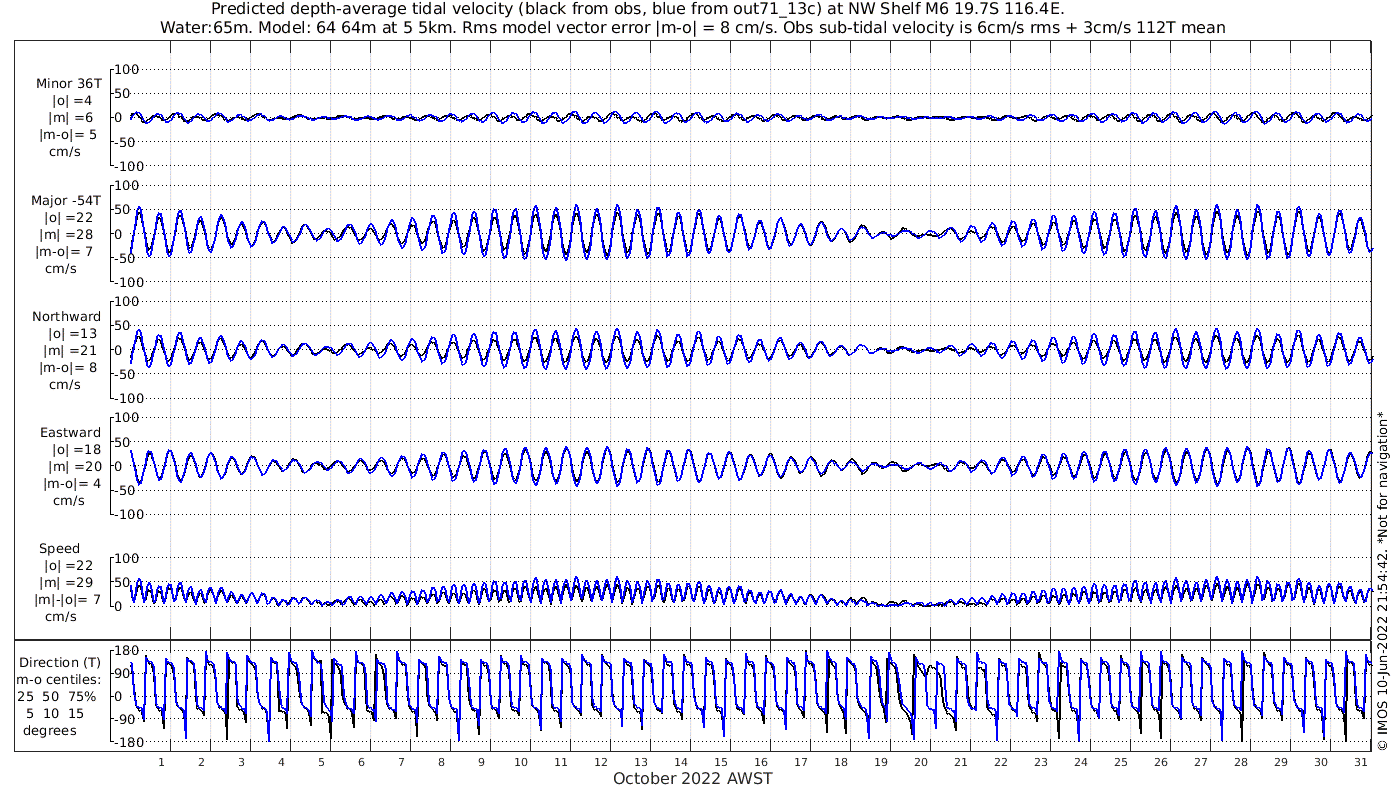1400x800 pixels.
Task: Click the 'Water:65m. Model' subtitle line
Action: pos(692,28)
